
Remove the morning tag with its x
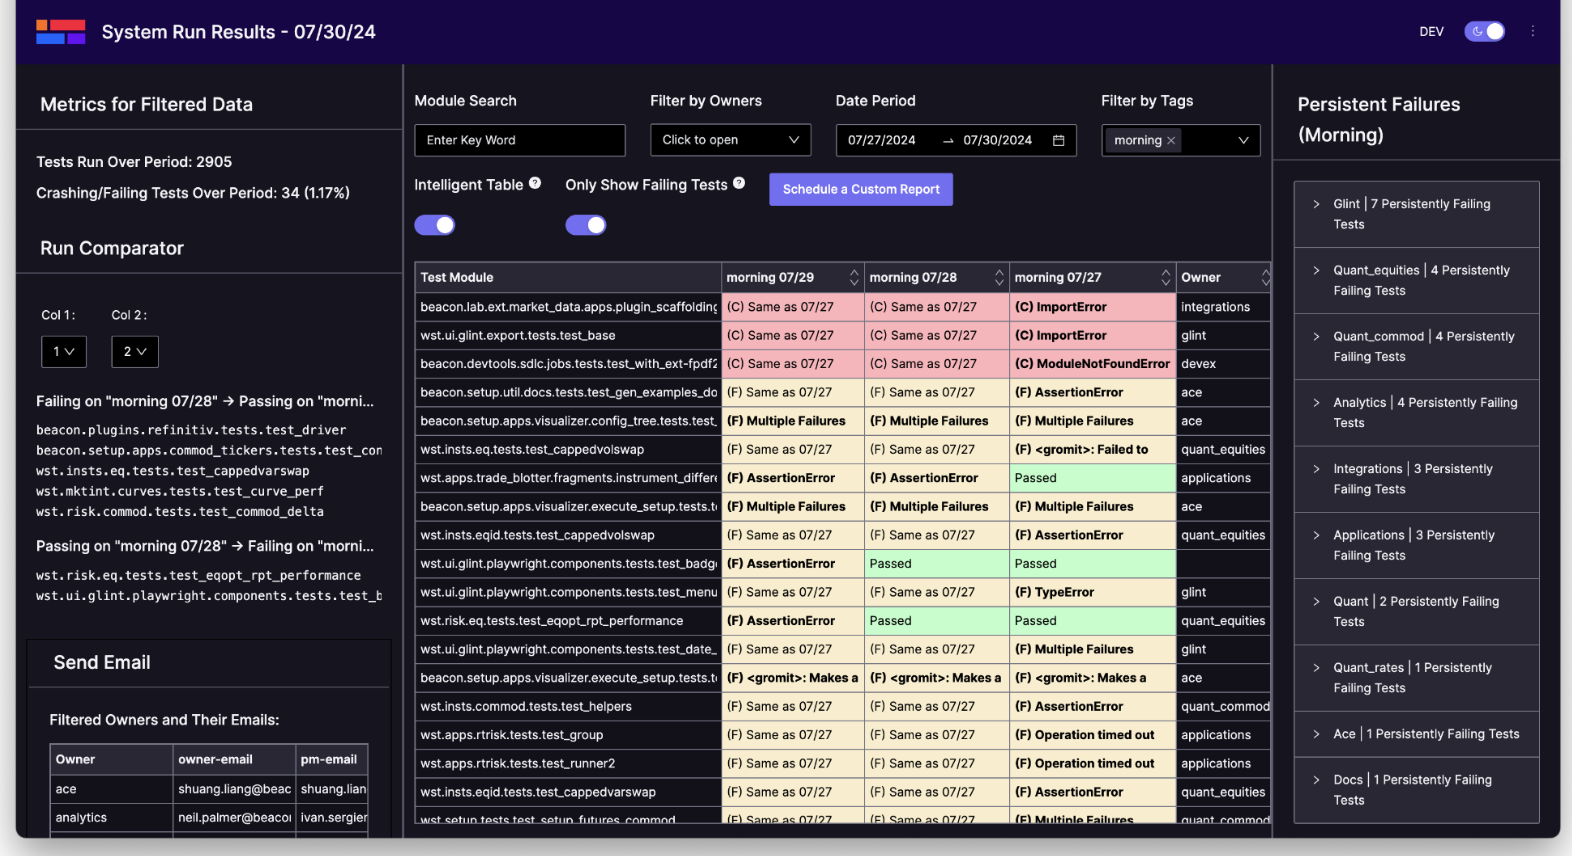coord(1171,140)
